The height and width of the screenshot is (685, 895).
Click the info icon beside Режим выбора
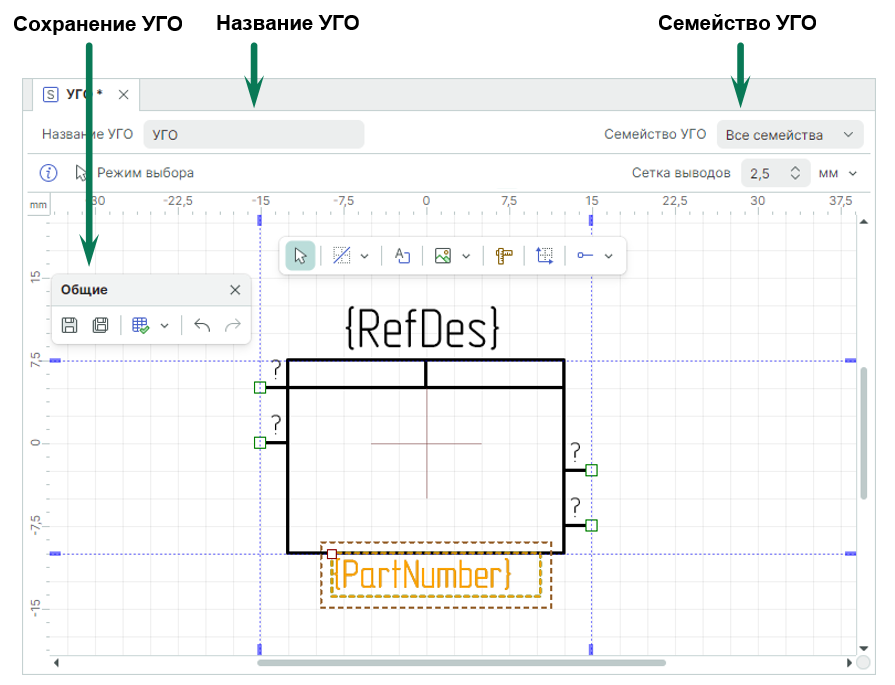coord(48,173)
